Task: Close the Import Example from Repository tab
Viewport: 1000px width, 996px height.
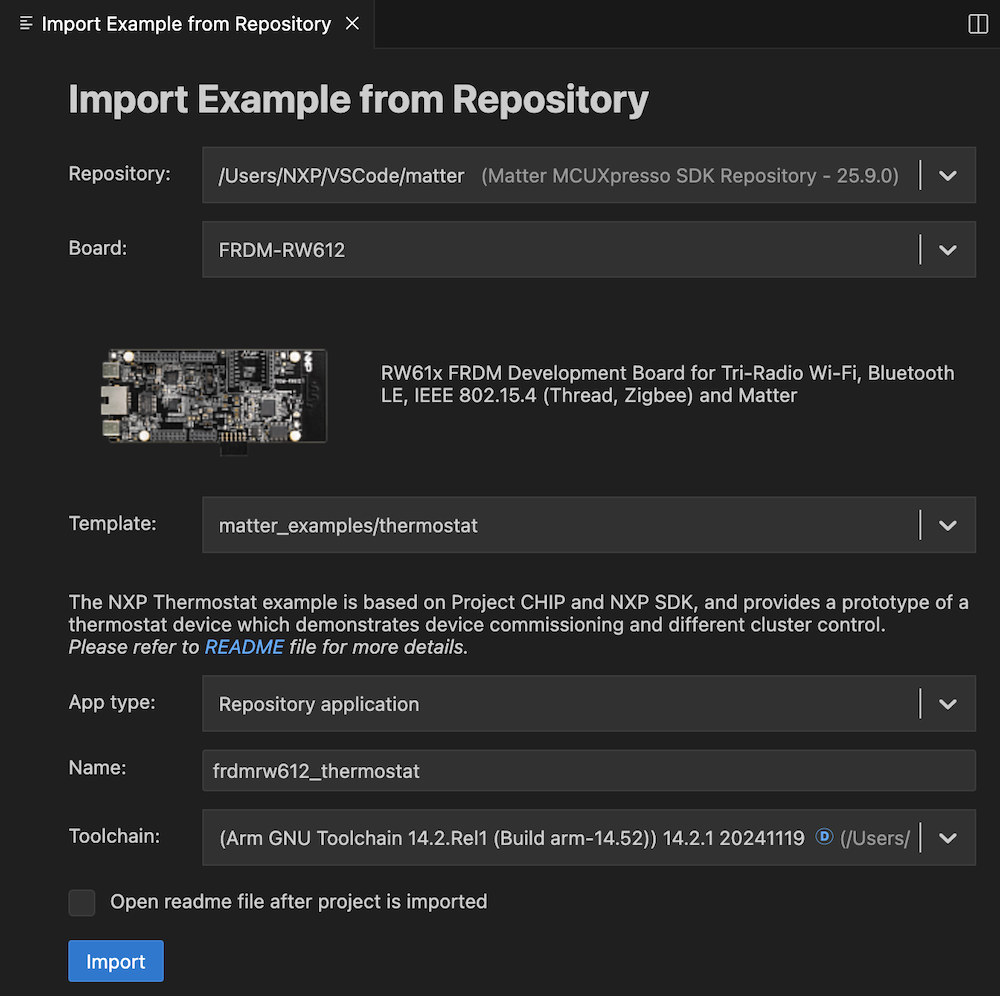Action: click(x=352, y=24)
